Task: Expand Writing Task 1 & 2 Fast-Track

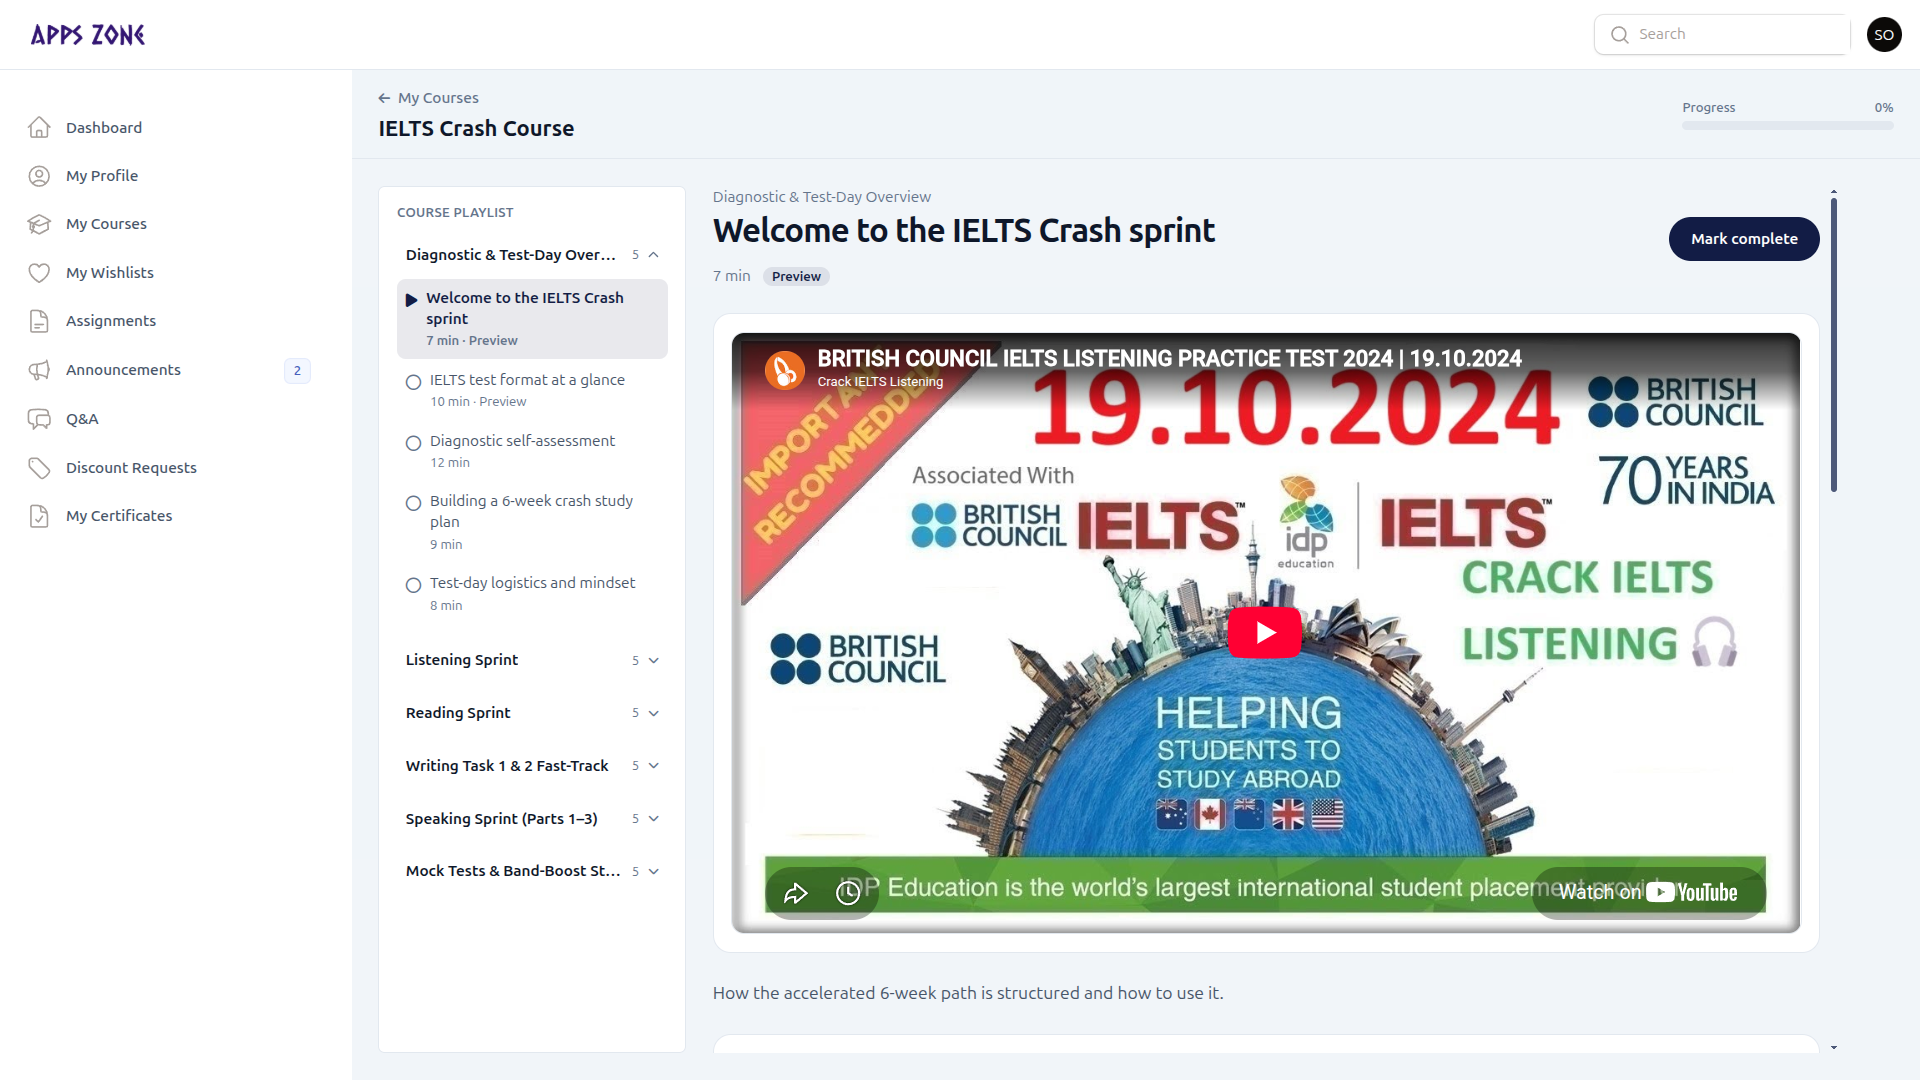Action: coord(532,766)
